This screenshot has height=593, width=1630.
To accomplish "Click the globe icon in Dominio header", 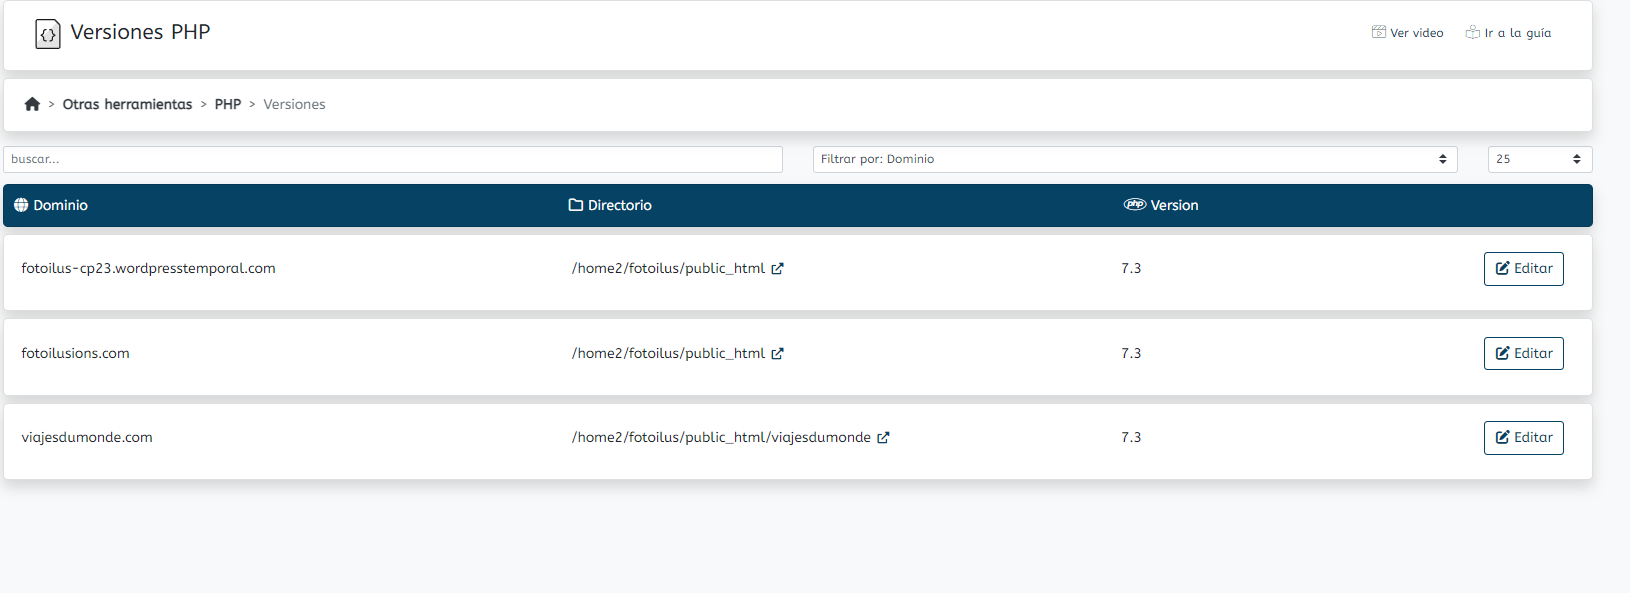I will pos(21,205).
